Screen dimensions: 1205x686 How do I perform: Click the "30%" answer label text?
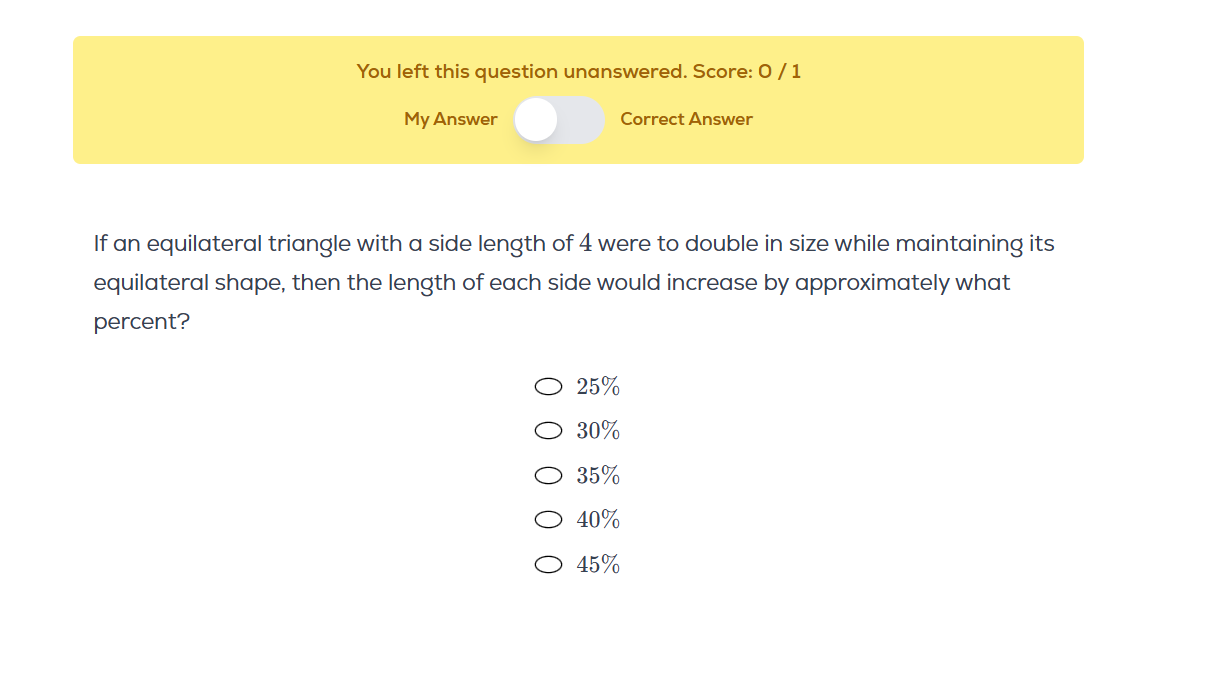(598, 431)
